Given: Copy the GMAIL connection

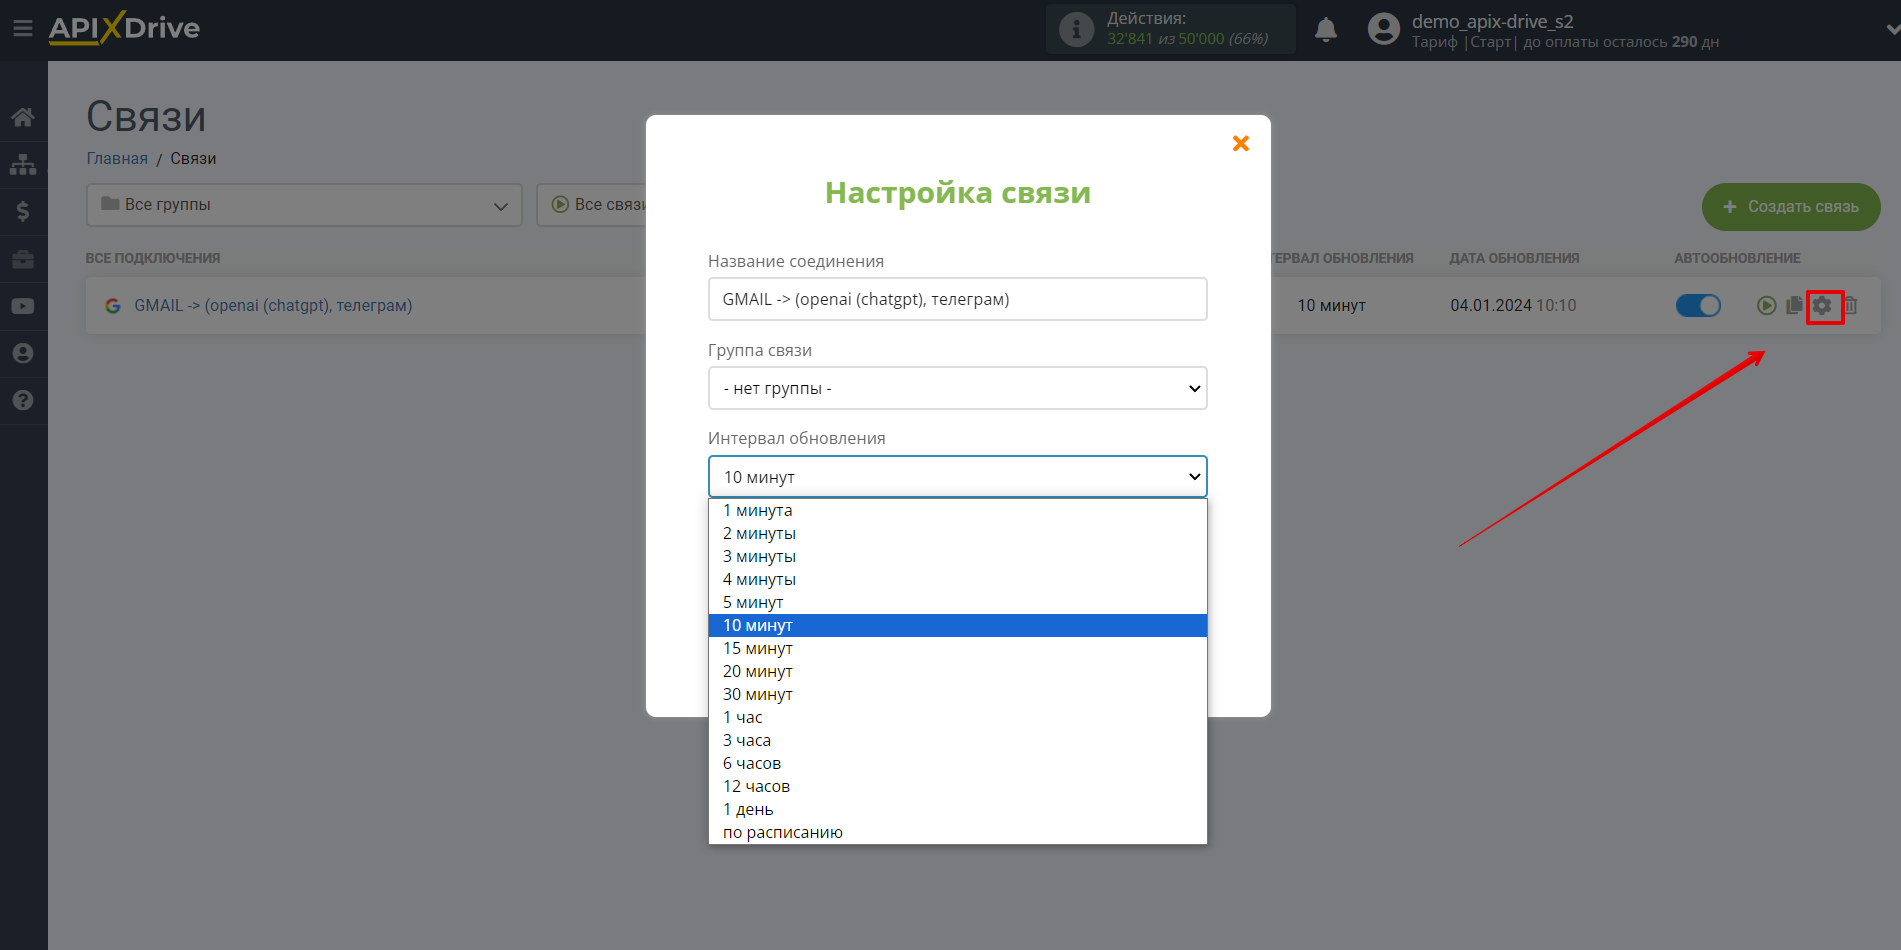Looking at the screenshot, I should 1794,305.
